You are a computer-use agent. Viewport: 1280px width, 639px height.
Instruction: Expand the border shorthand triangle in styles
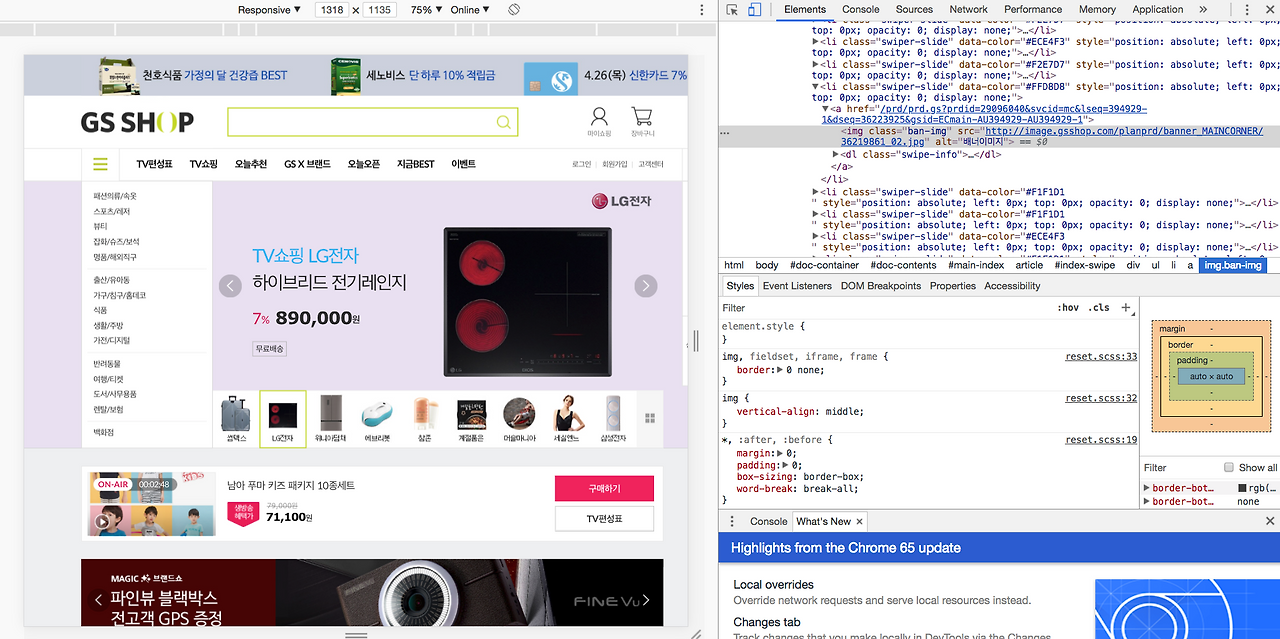(x=778, y=370)
